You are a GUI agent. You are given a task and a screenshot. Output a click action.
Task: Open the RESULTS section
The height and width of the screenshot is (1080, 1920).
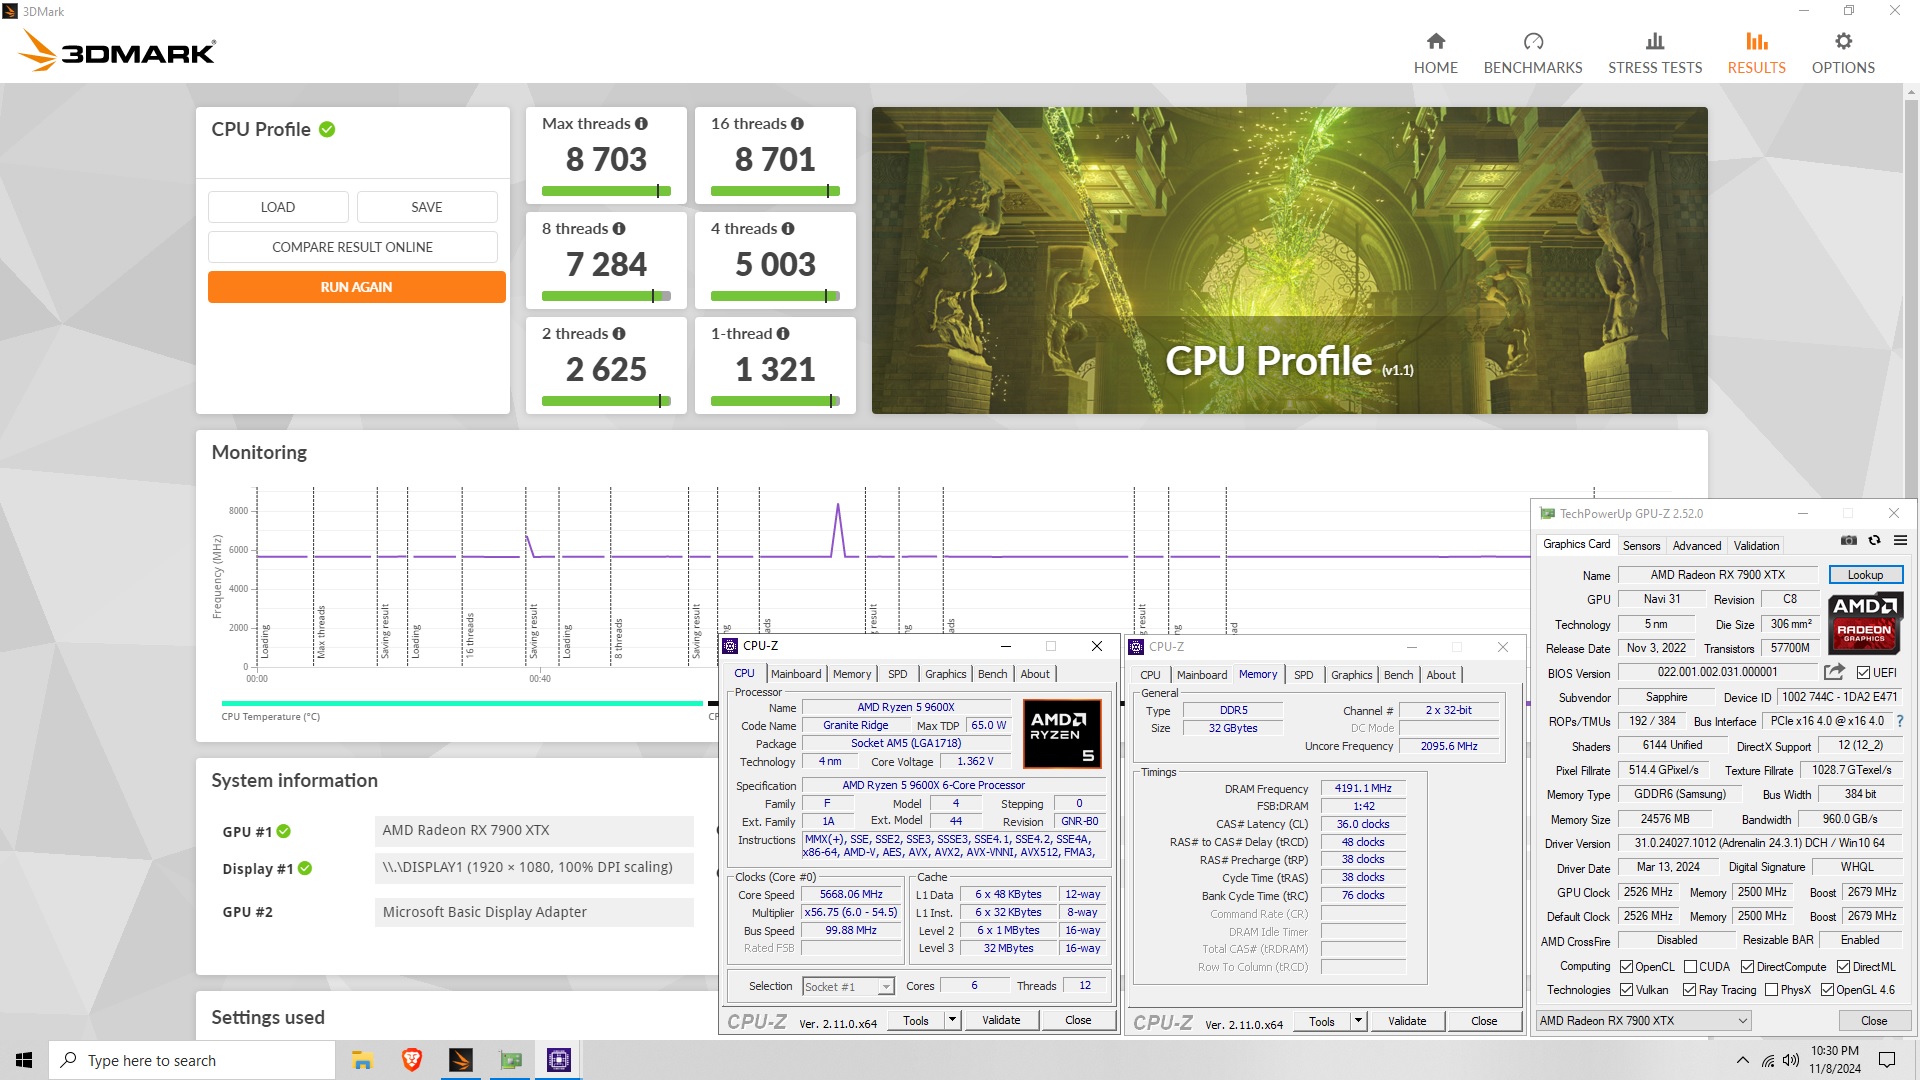(x=1757, y=53)
